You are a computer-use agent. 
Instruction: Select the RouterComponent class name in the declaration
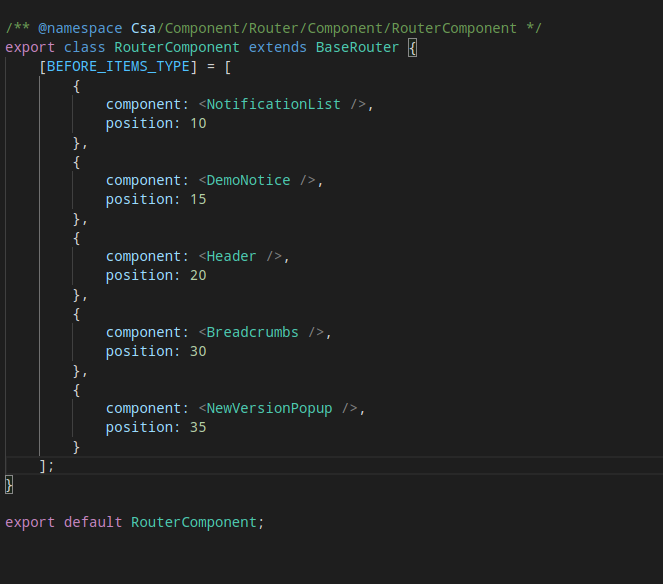177,47
